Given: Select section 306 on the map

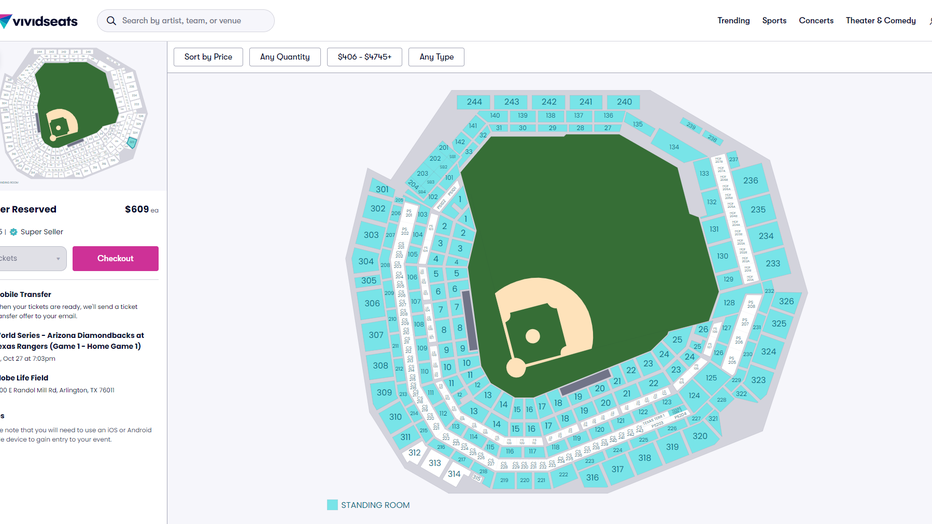Looking at the screenshot, I should pos(372,304).
